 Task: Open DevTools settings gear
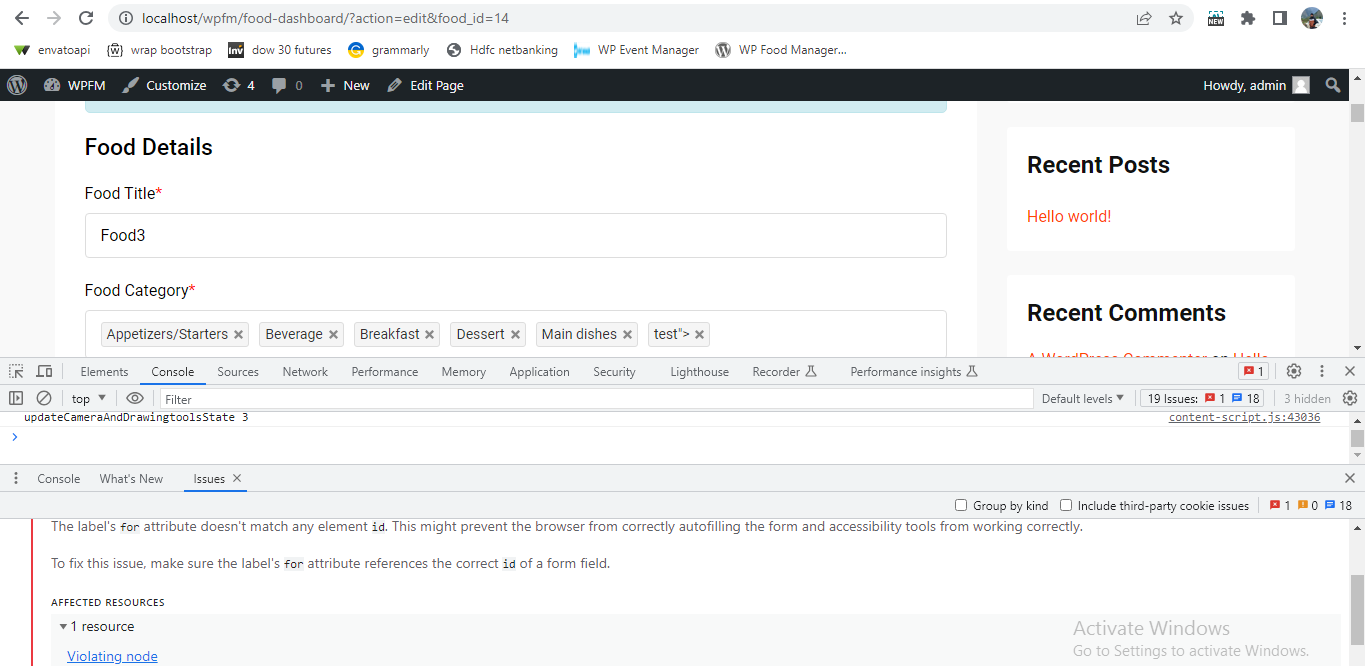pyautogui.click(x=1294, y=371)
